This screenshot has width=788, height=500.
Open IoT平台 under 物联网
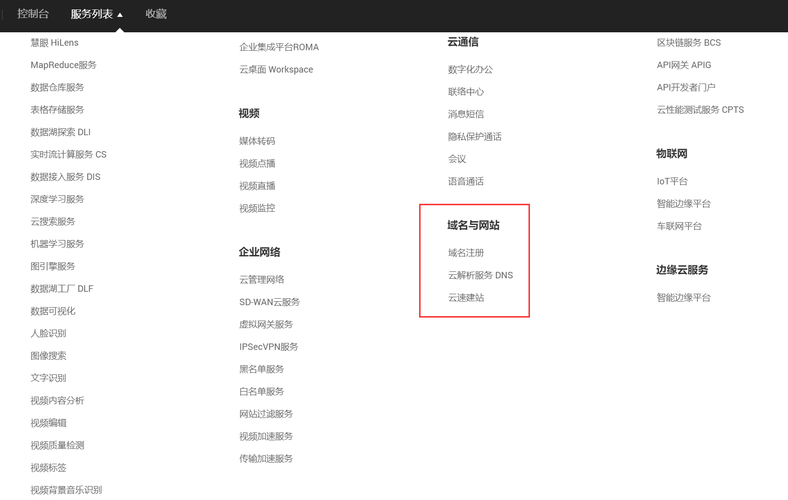tap(672, 181)
